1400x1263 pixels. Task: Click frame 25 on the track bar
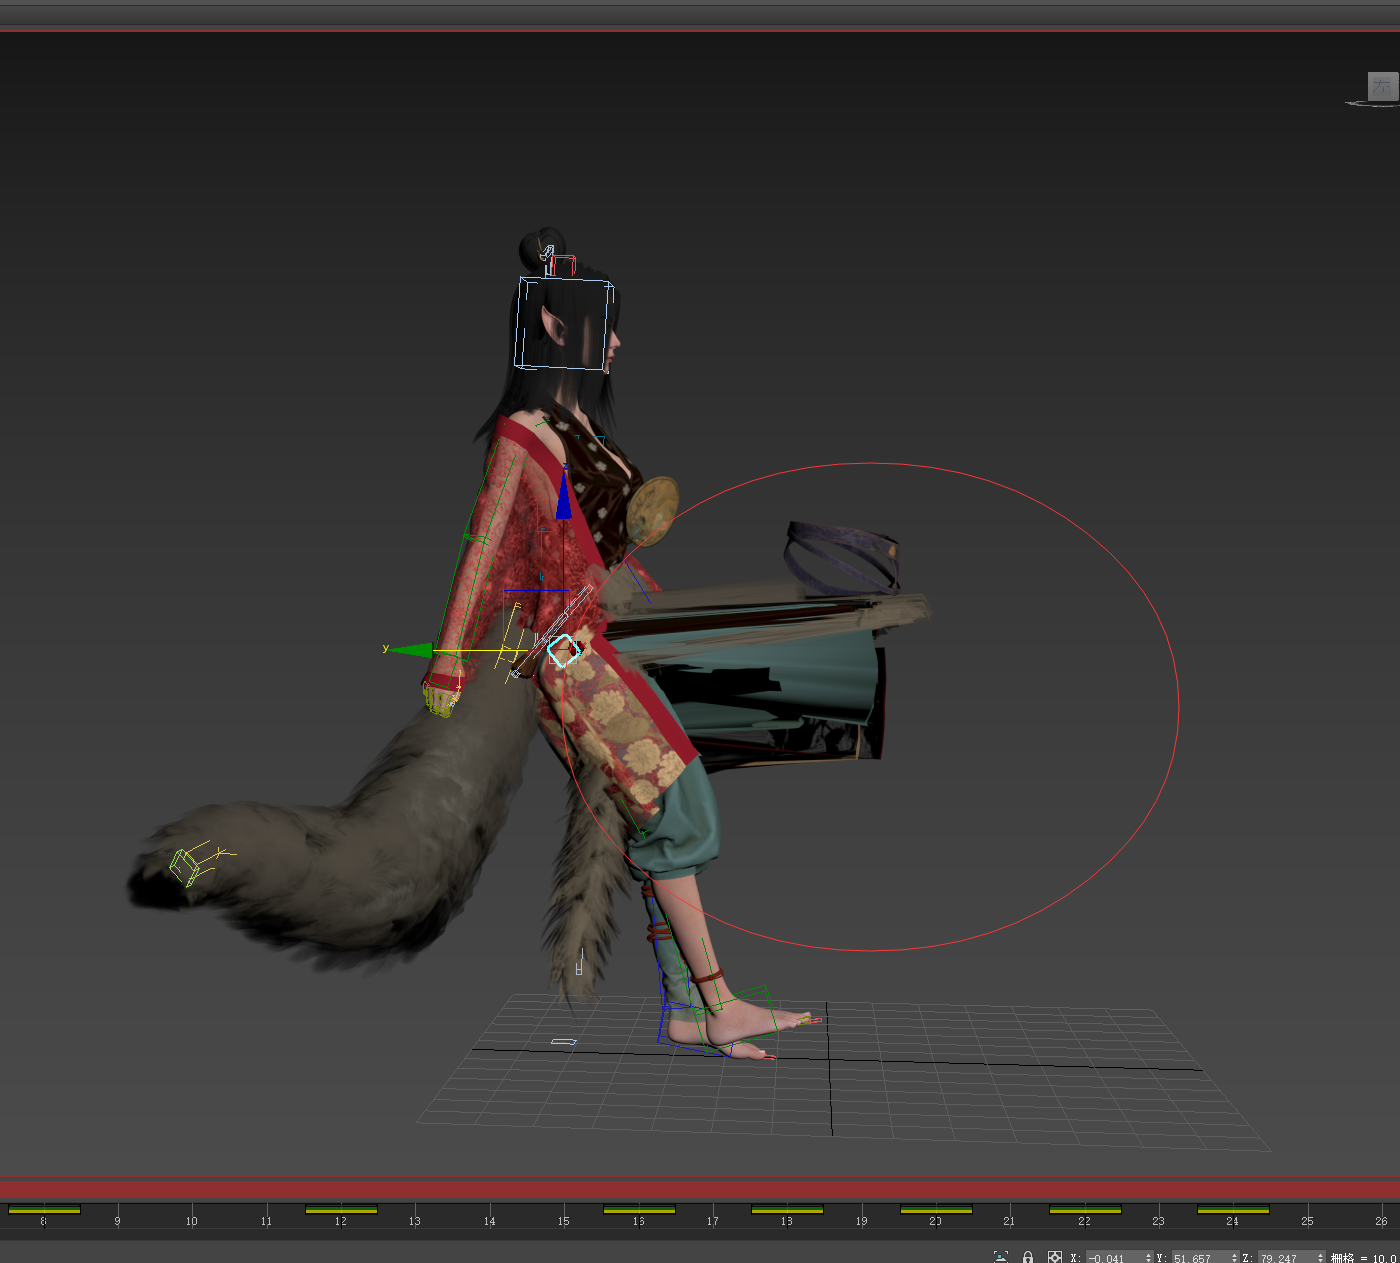[1307, 1221]
